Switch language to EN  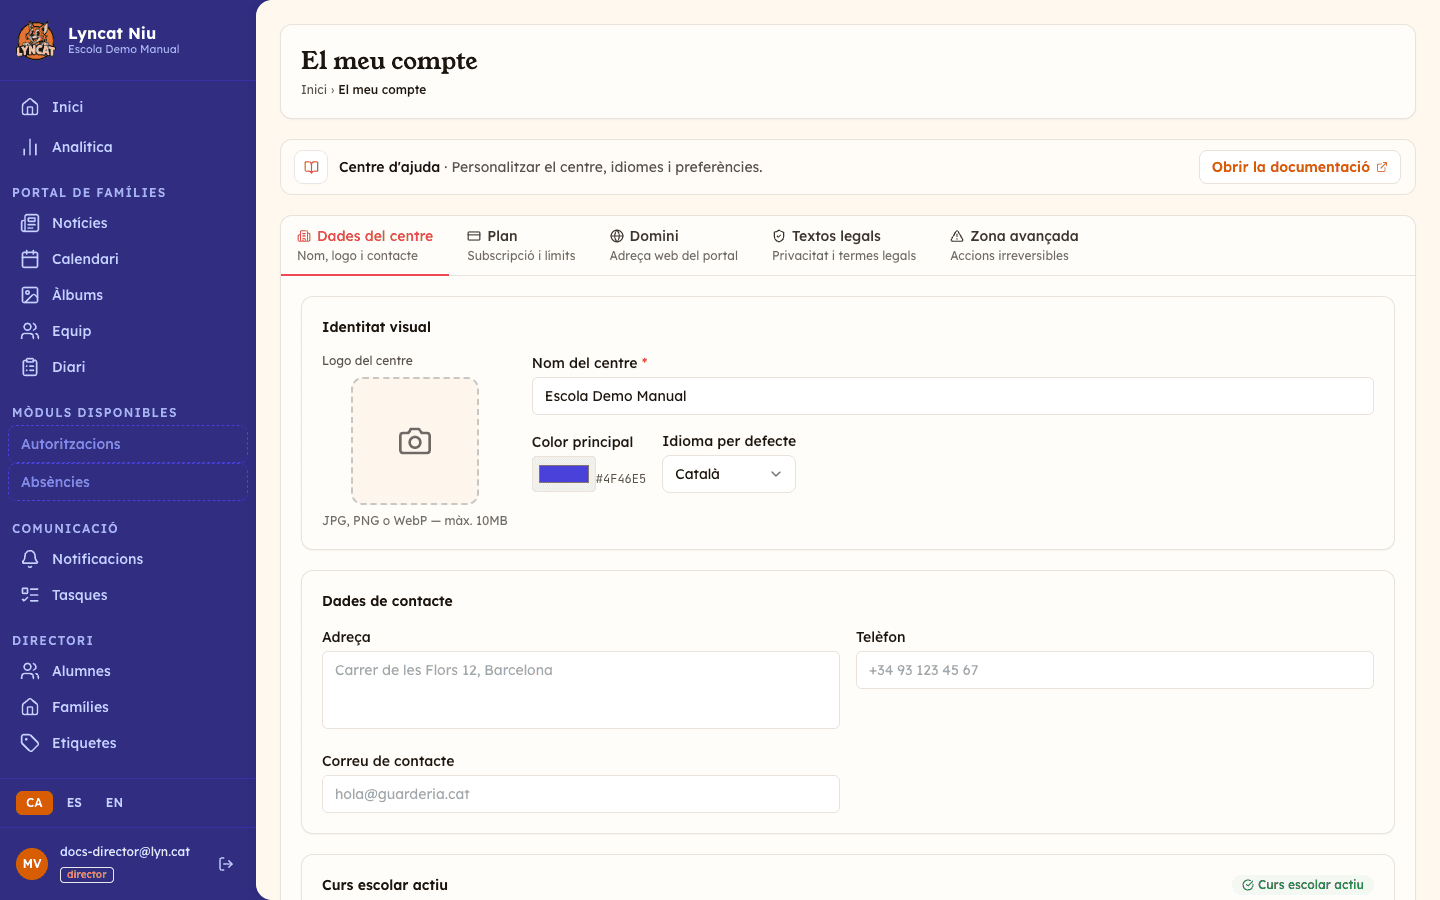114,803
